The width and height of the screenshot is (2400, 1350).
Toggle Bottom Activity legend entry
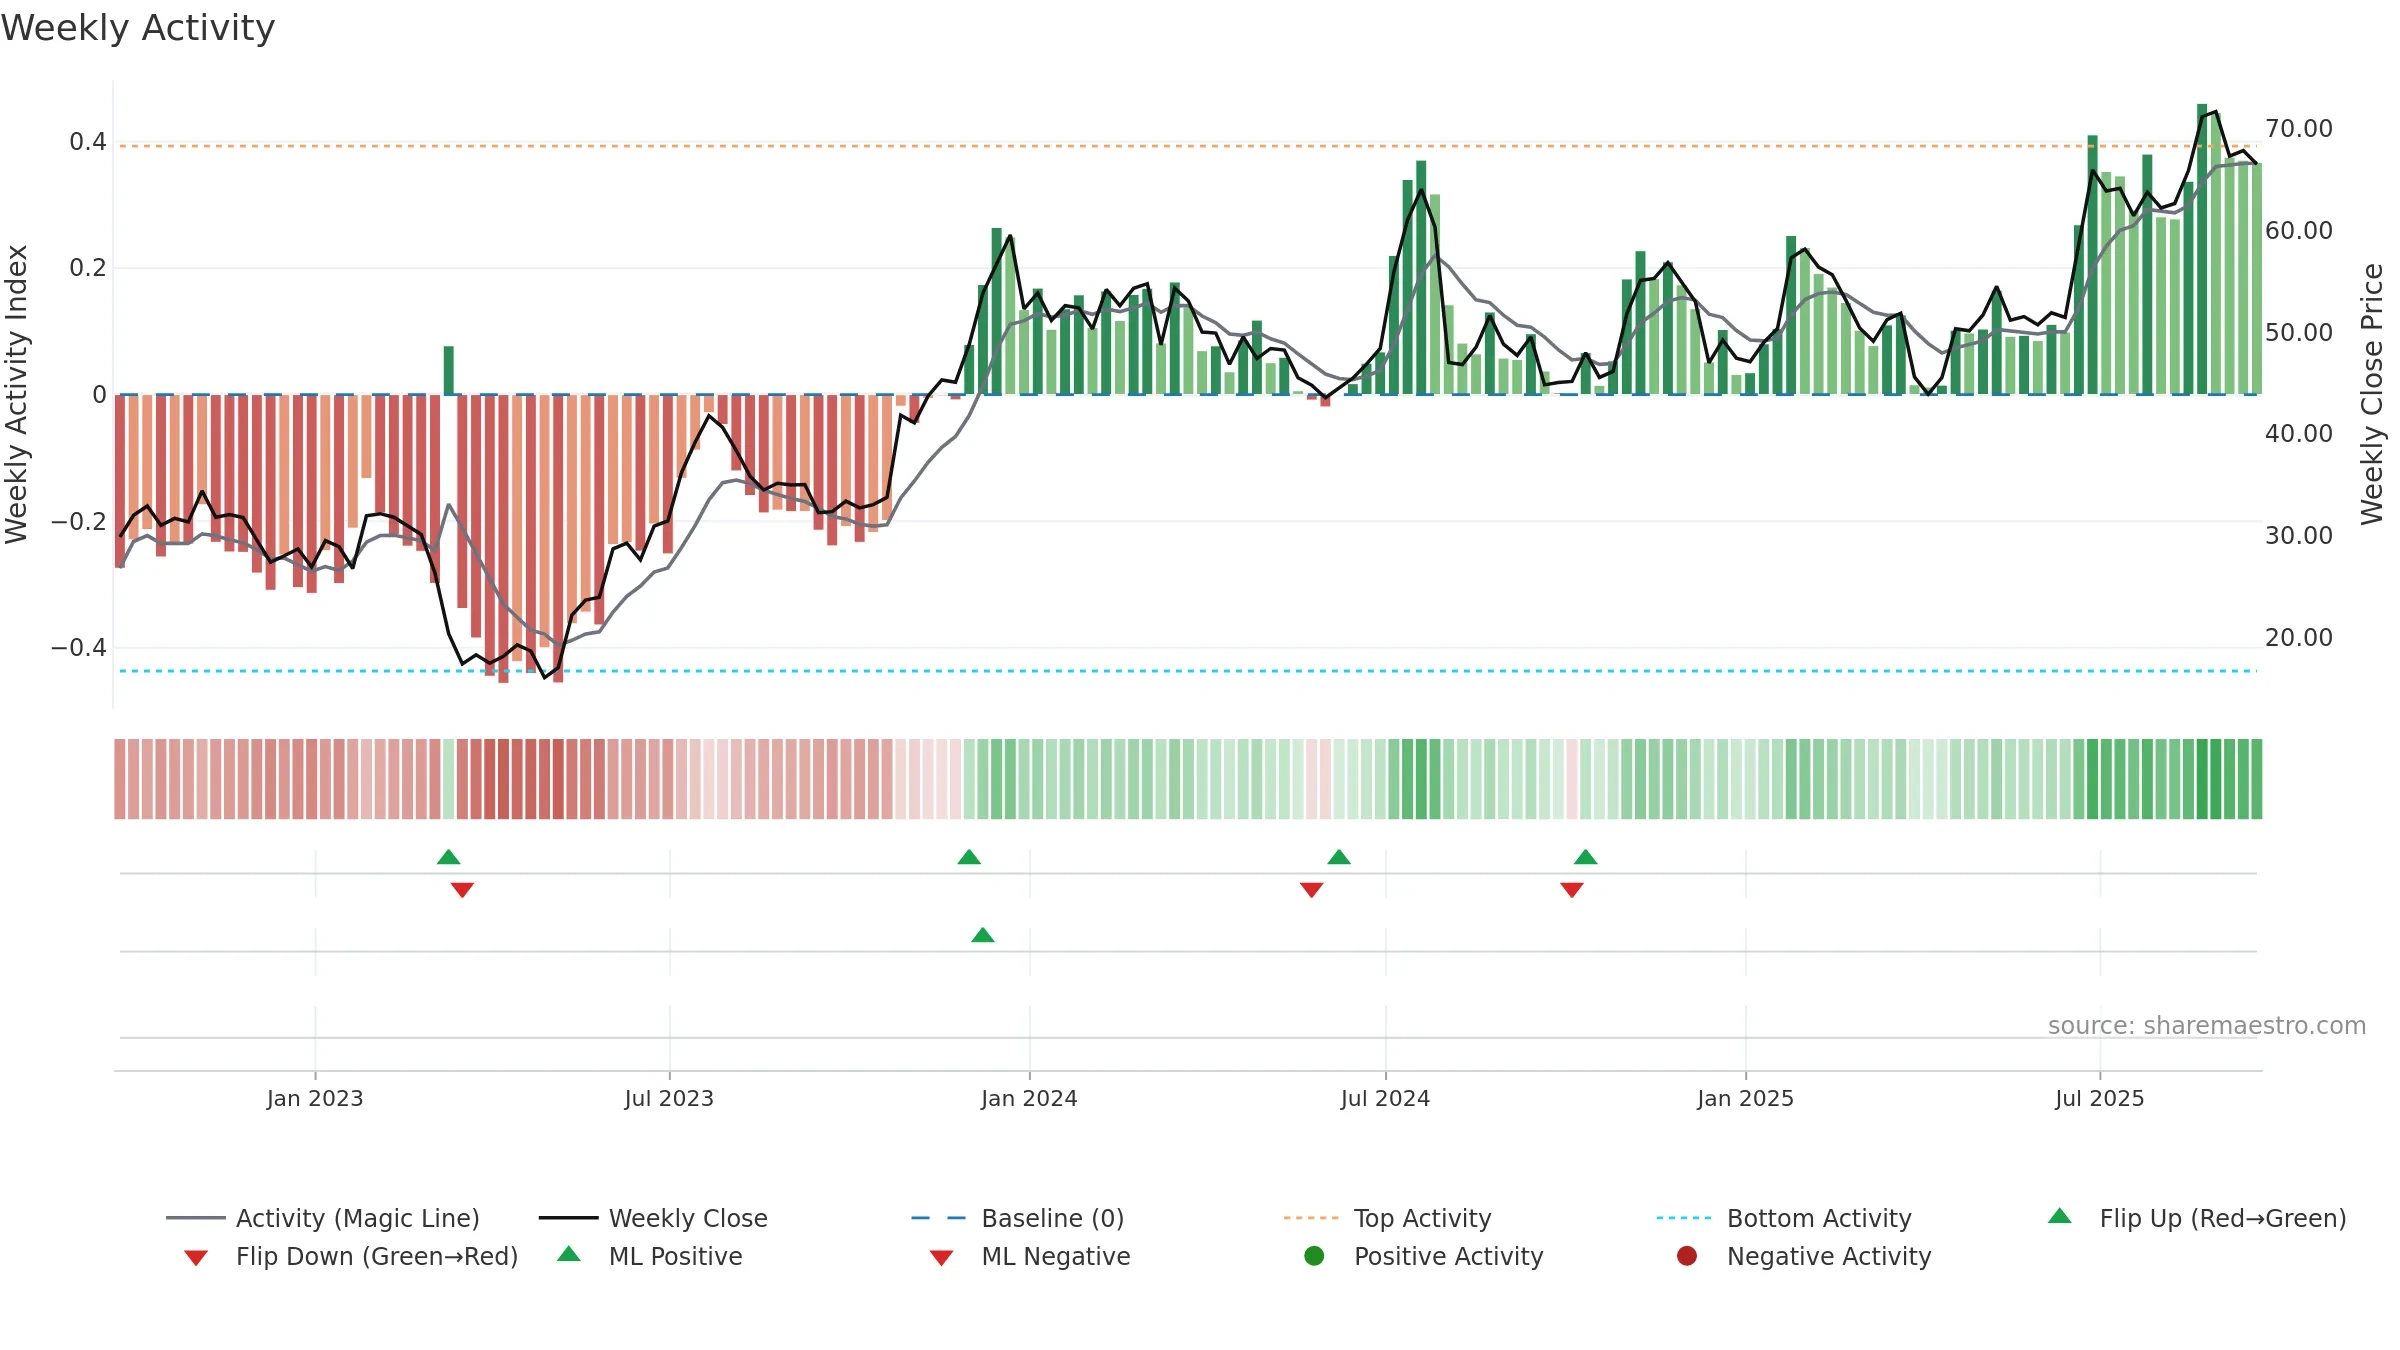1784,1218
